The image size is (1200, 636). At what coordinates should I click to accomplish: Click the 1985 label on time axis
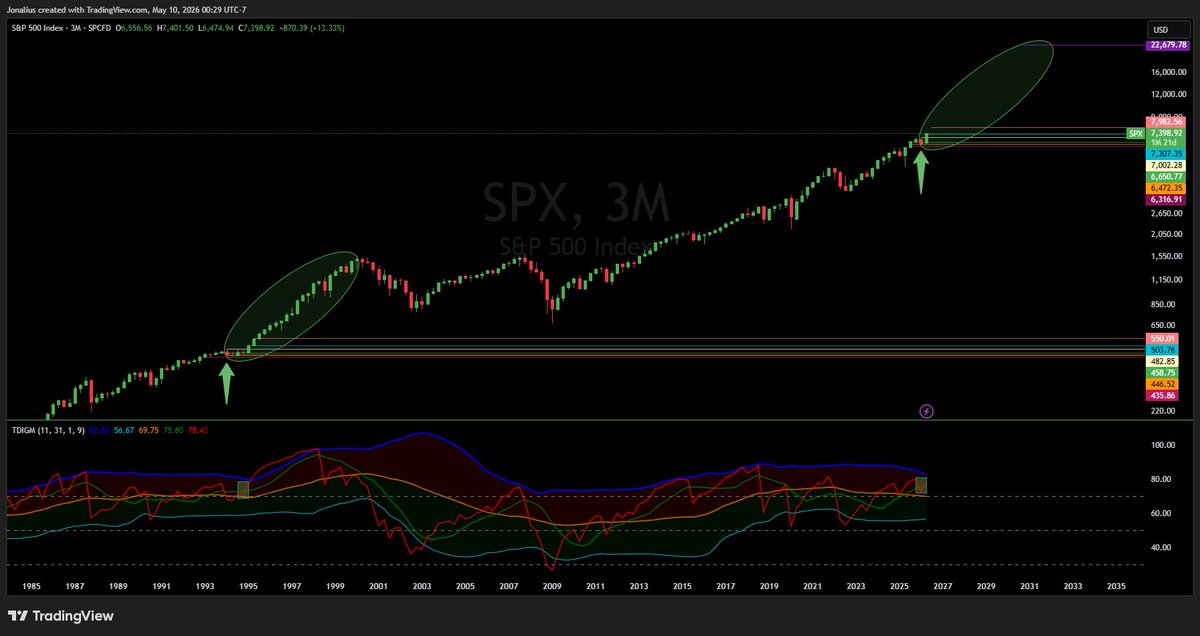point(31,585)
